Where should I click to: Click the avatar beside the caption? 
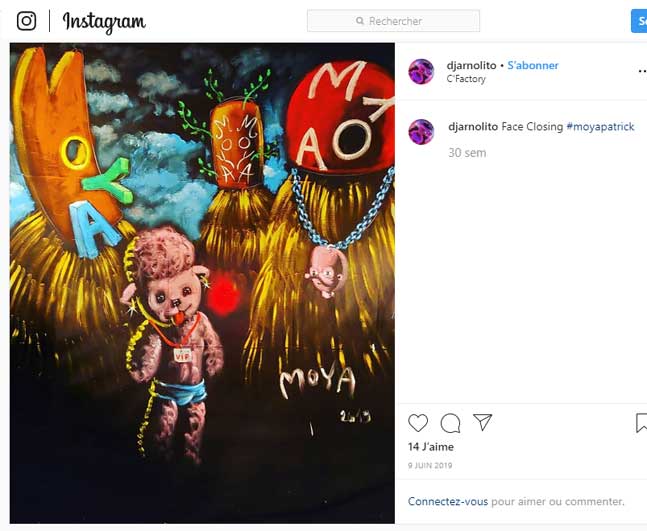click(x=421, y=131)
